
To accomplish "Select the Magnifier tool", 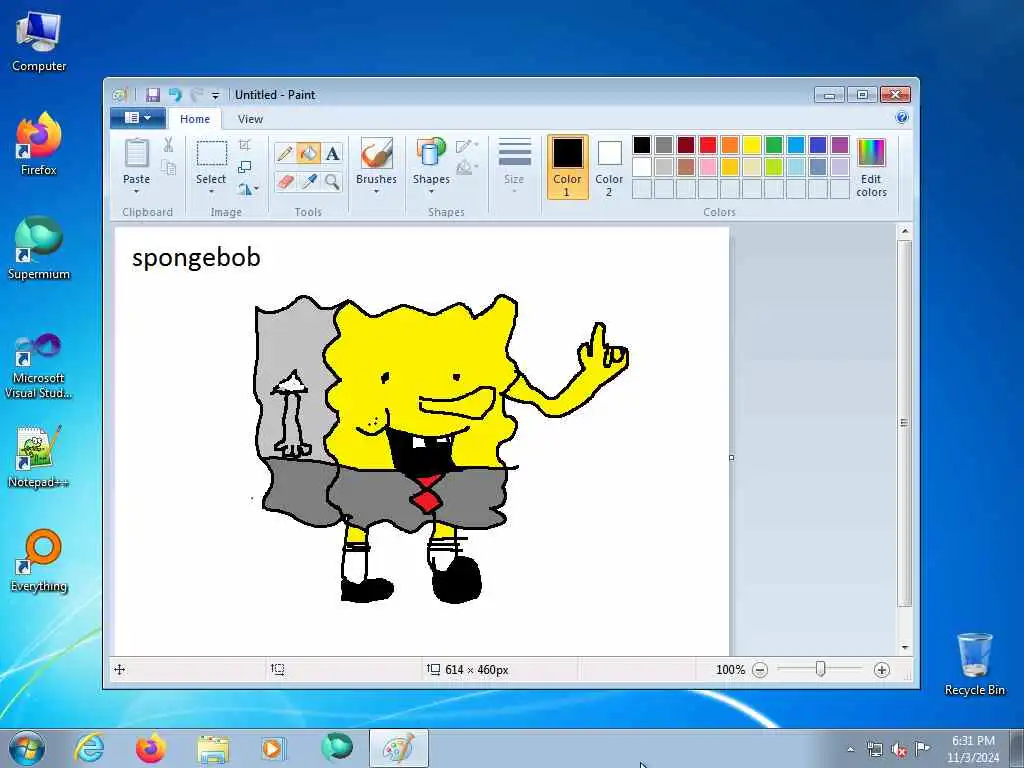I will click(332, 182).
